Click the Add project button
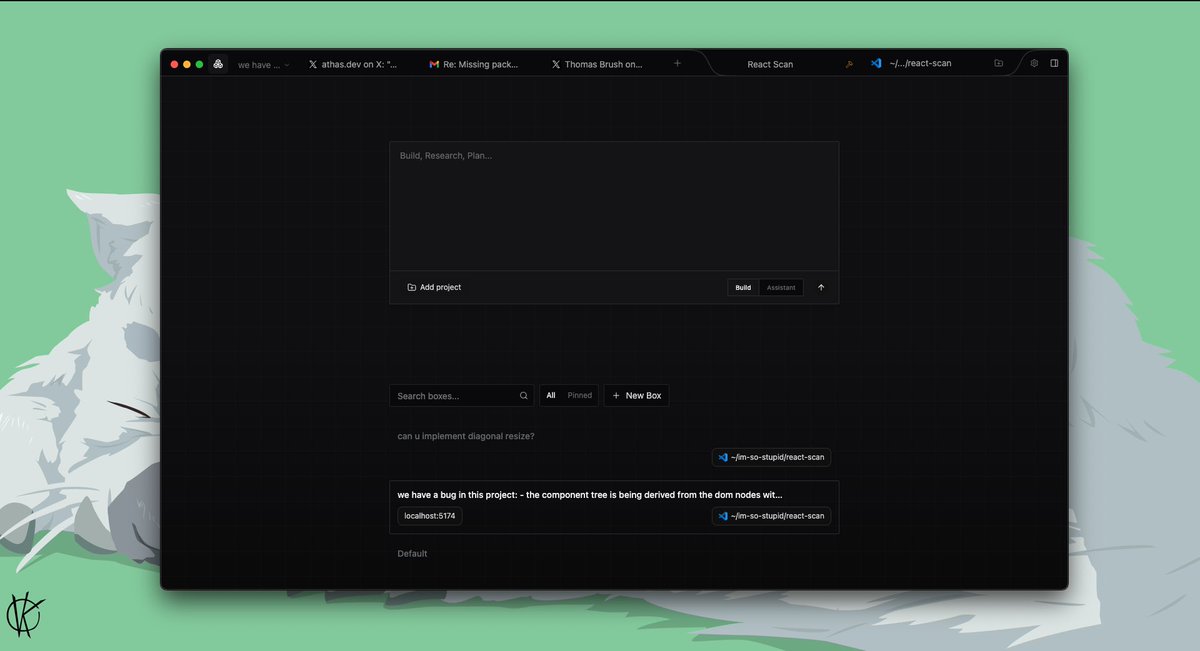The height and width of the screenshot is (651, 1200). click(434, 287)
